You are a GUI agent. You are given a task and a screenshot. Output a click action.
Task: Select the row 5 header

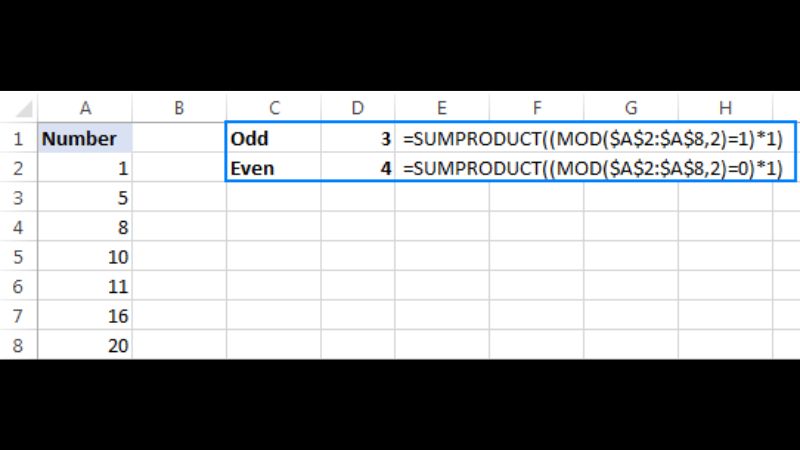coord(18,257)
